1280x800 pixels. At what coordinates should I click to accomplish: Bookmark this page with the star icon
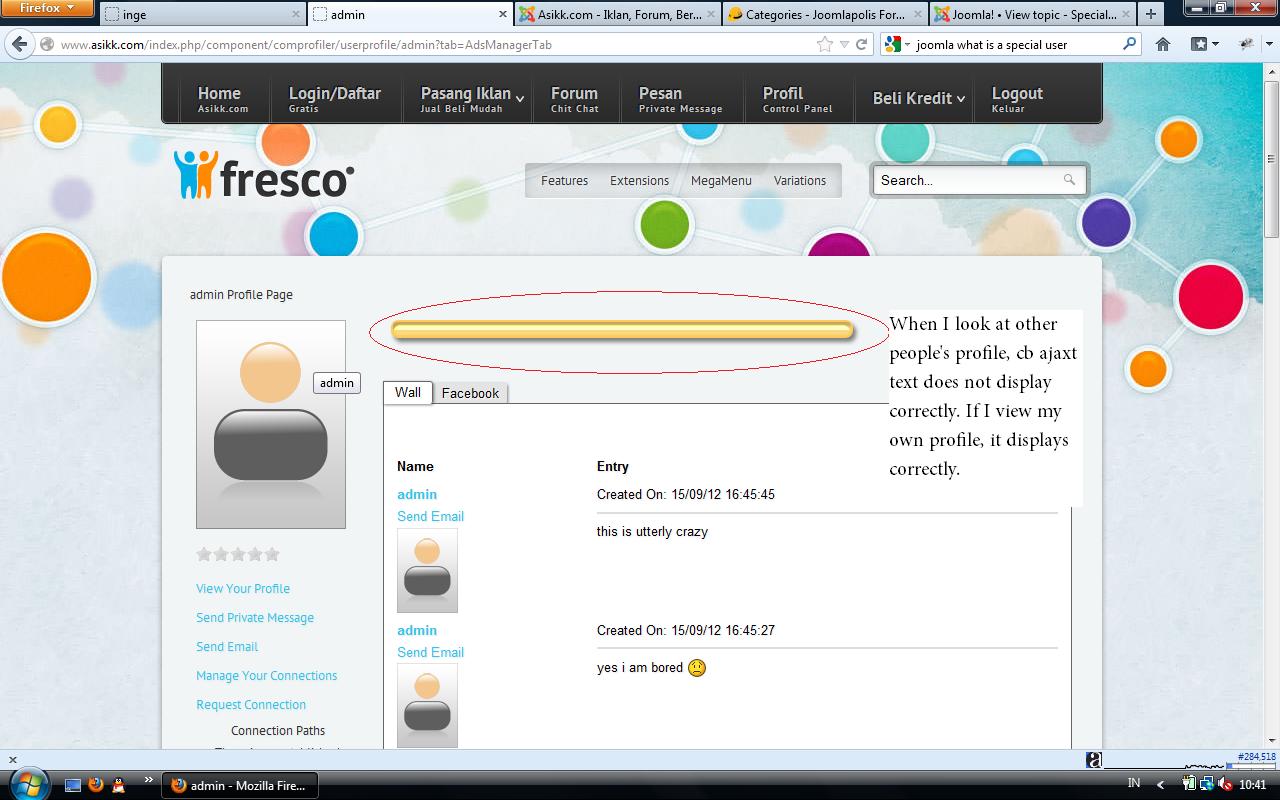coord(825,44)
